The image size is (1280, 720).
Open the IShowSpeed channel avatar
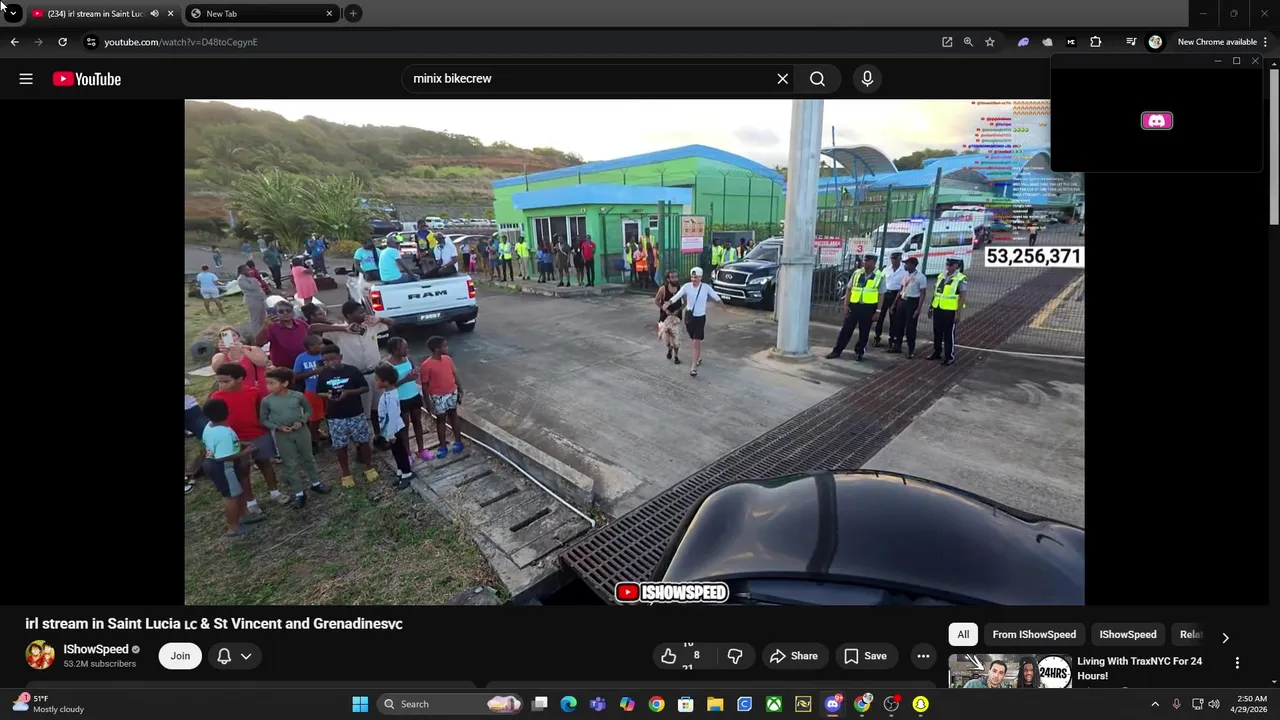40,655
